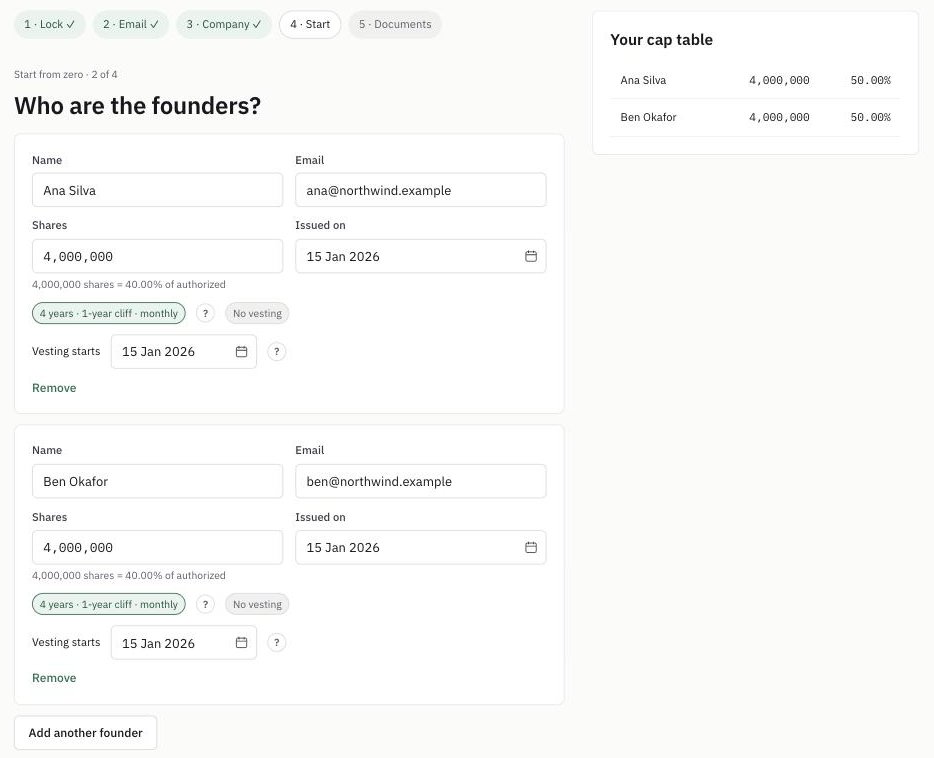Remove founder Ben Okafor
934x758 pixels.
click(54, 678)
